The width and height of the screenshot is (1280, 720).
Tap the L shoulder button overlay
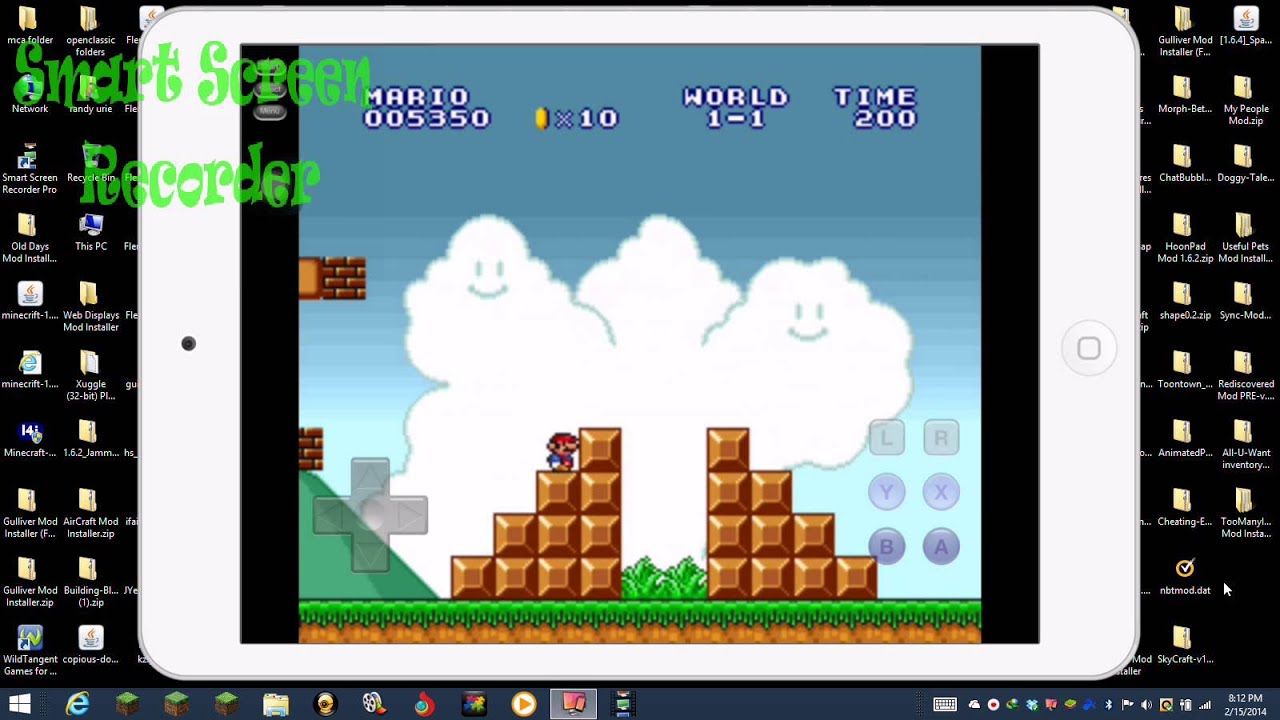(886, 438)
